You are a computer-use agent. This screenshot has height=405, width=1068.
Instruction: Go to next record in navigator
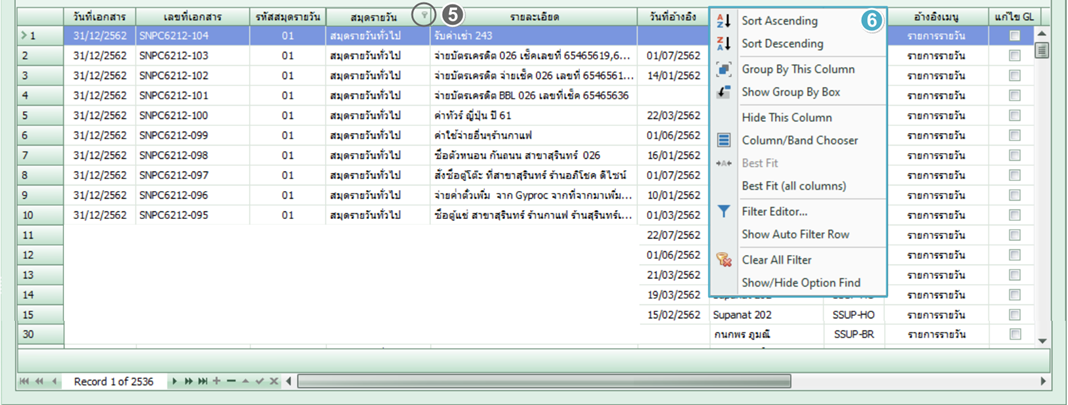(x=175, y=382)
